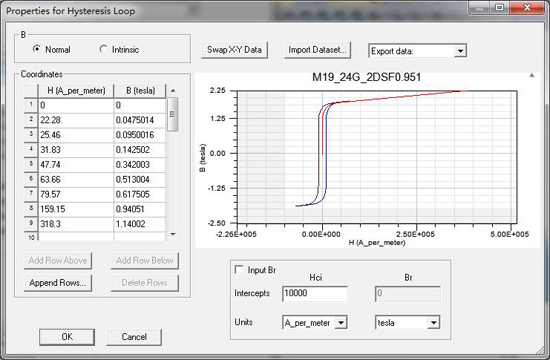Click the B cell containing 0.513004
Viewport: 550px width, 360px height.
(140, 179)
